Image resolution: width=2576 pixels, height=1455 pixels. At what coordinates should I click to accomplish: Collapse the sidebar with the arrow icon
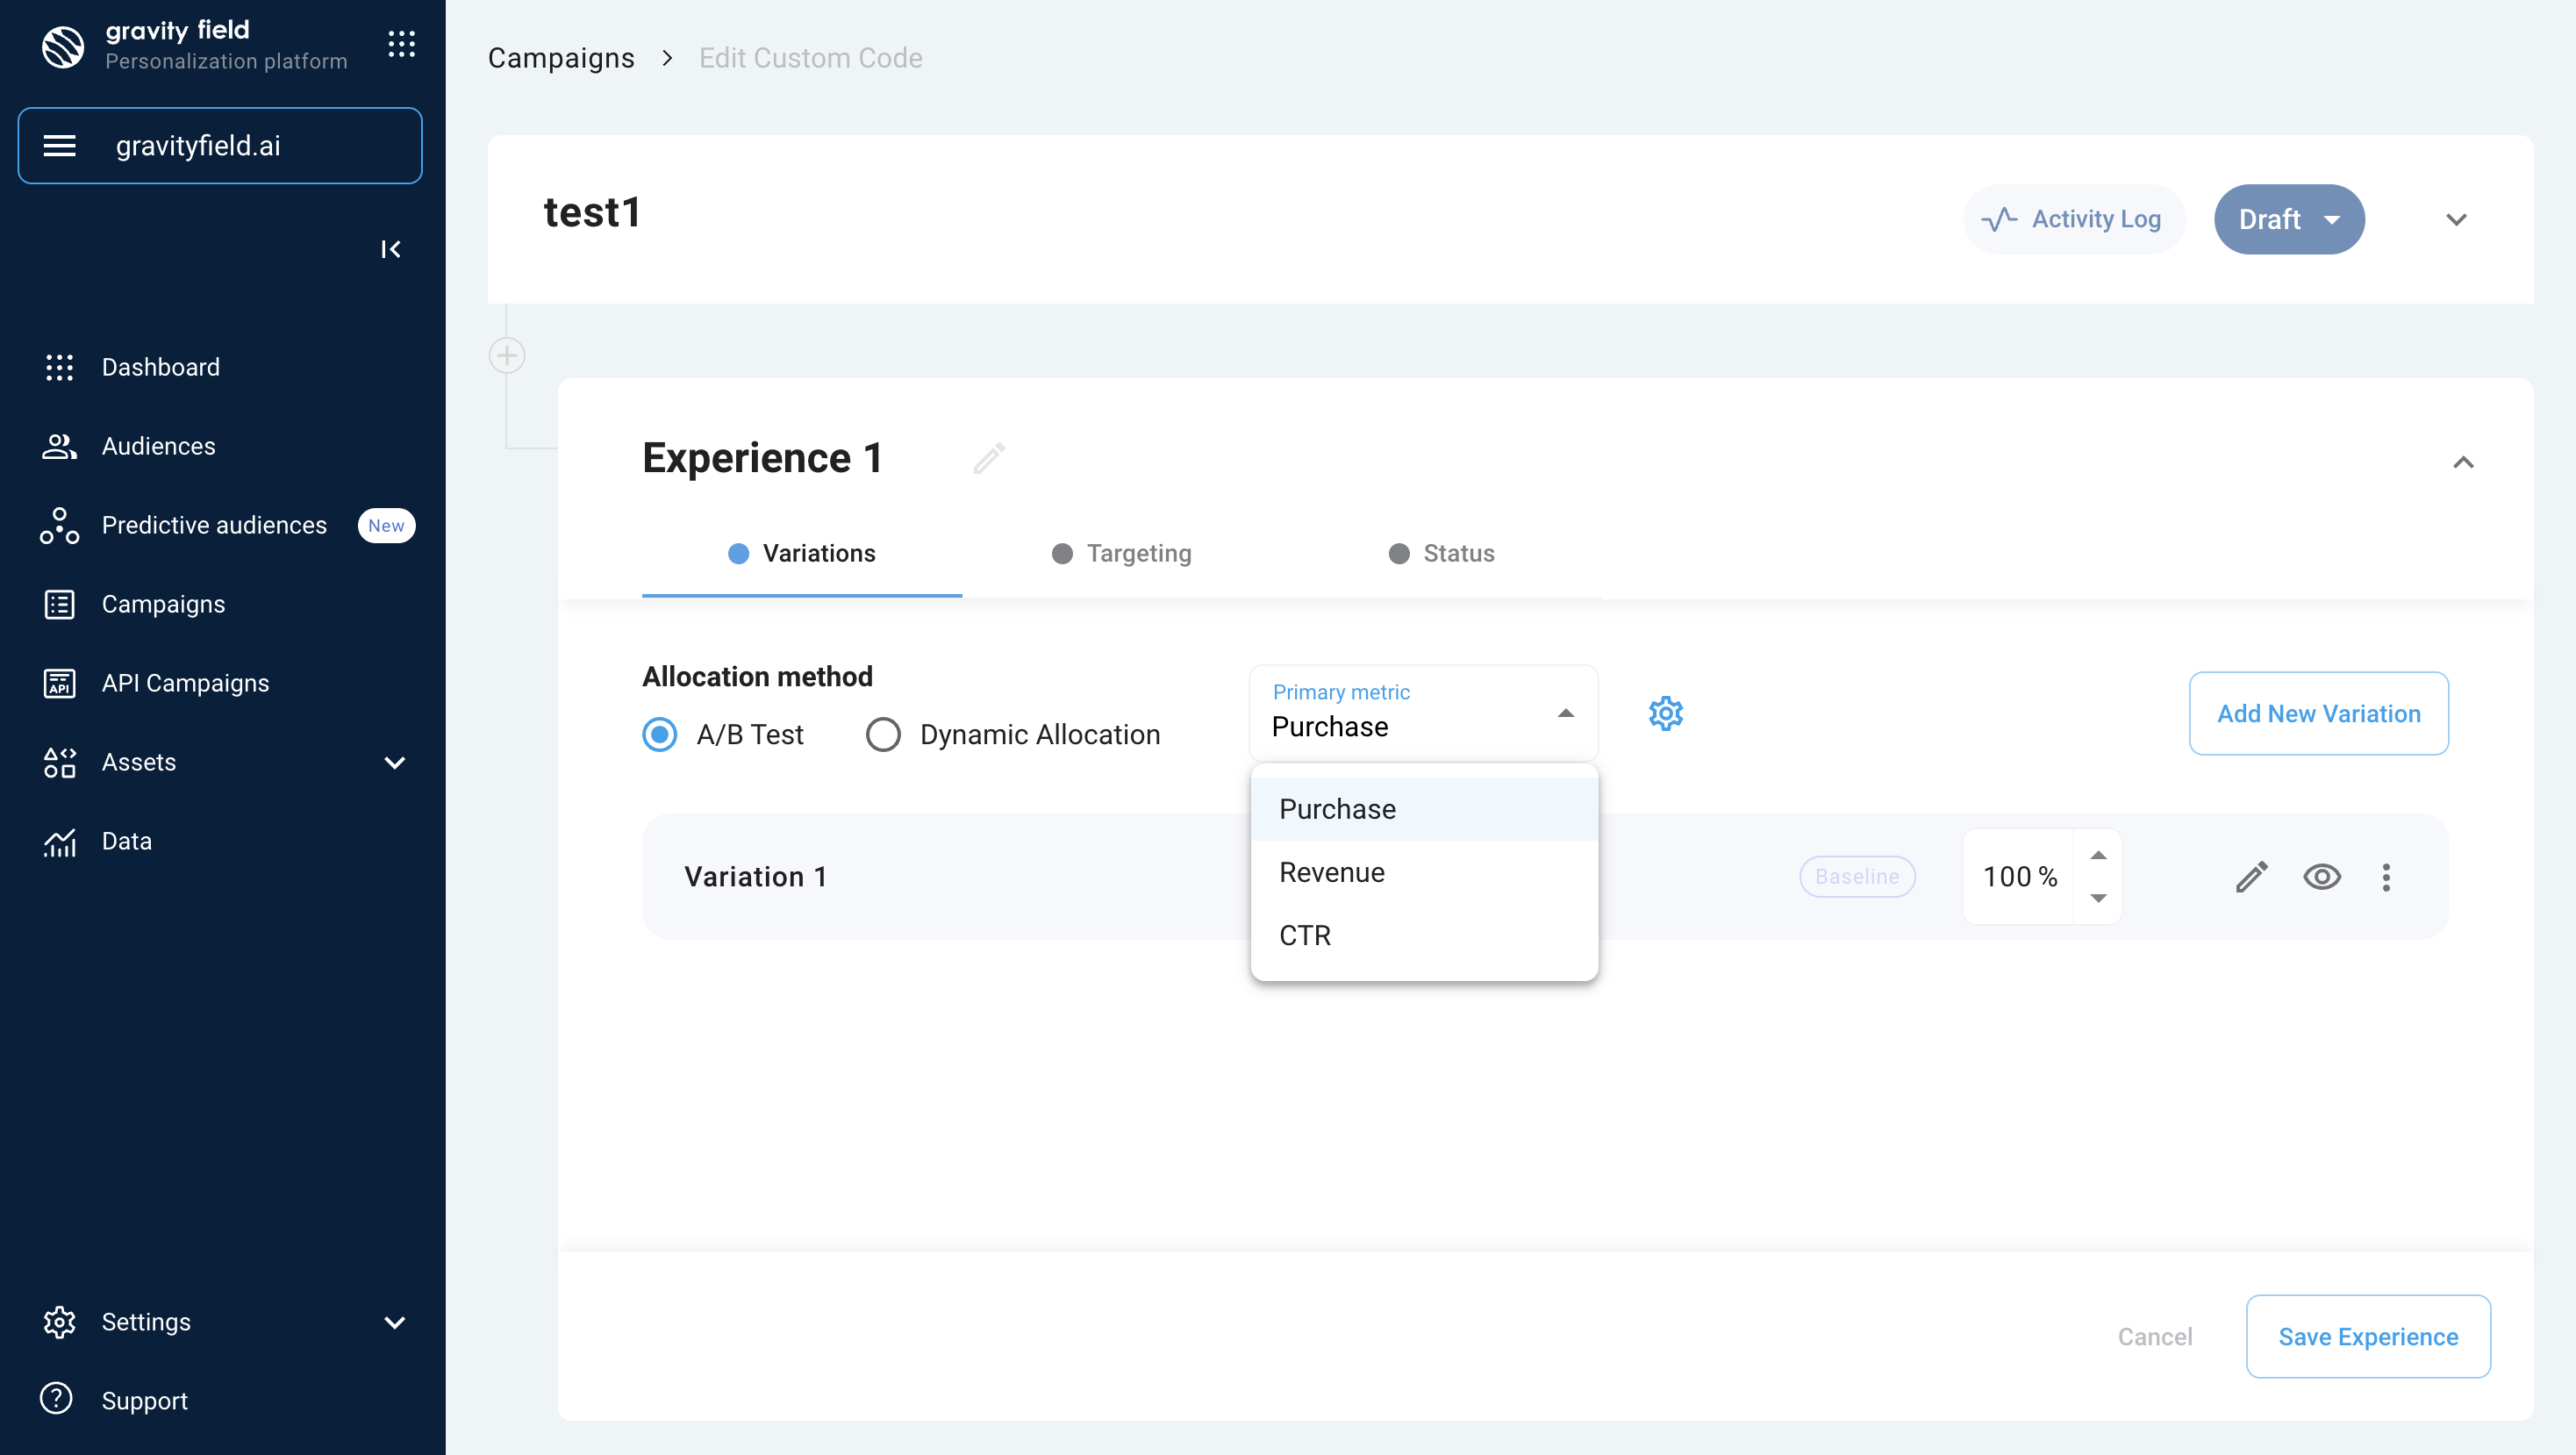tap(390, 249)
